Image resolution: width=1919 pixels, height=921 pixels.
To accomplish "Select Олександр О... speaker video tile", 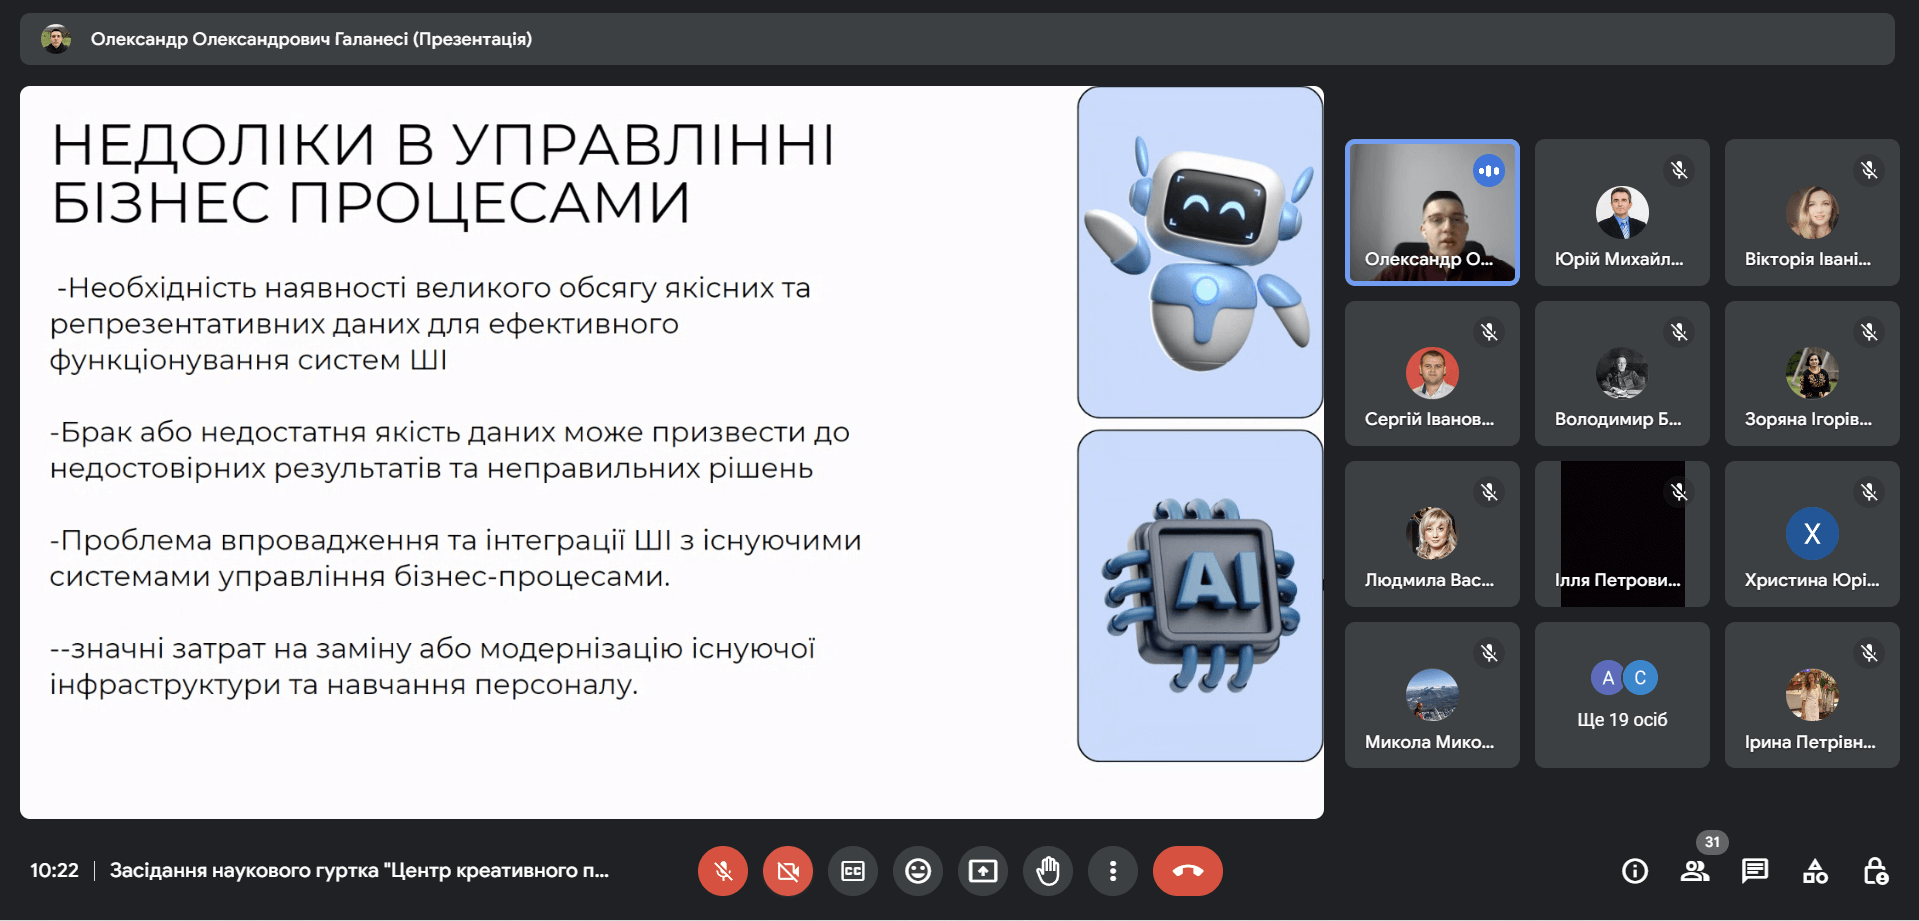I will coord(1432,213).
